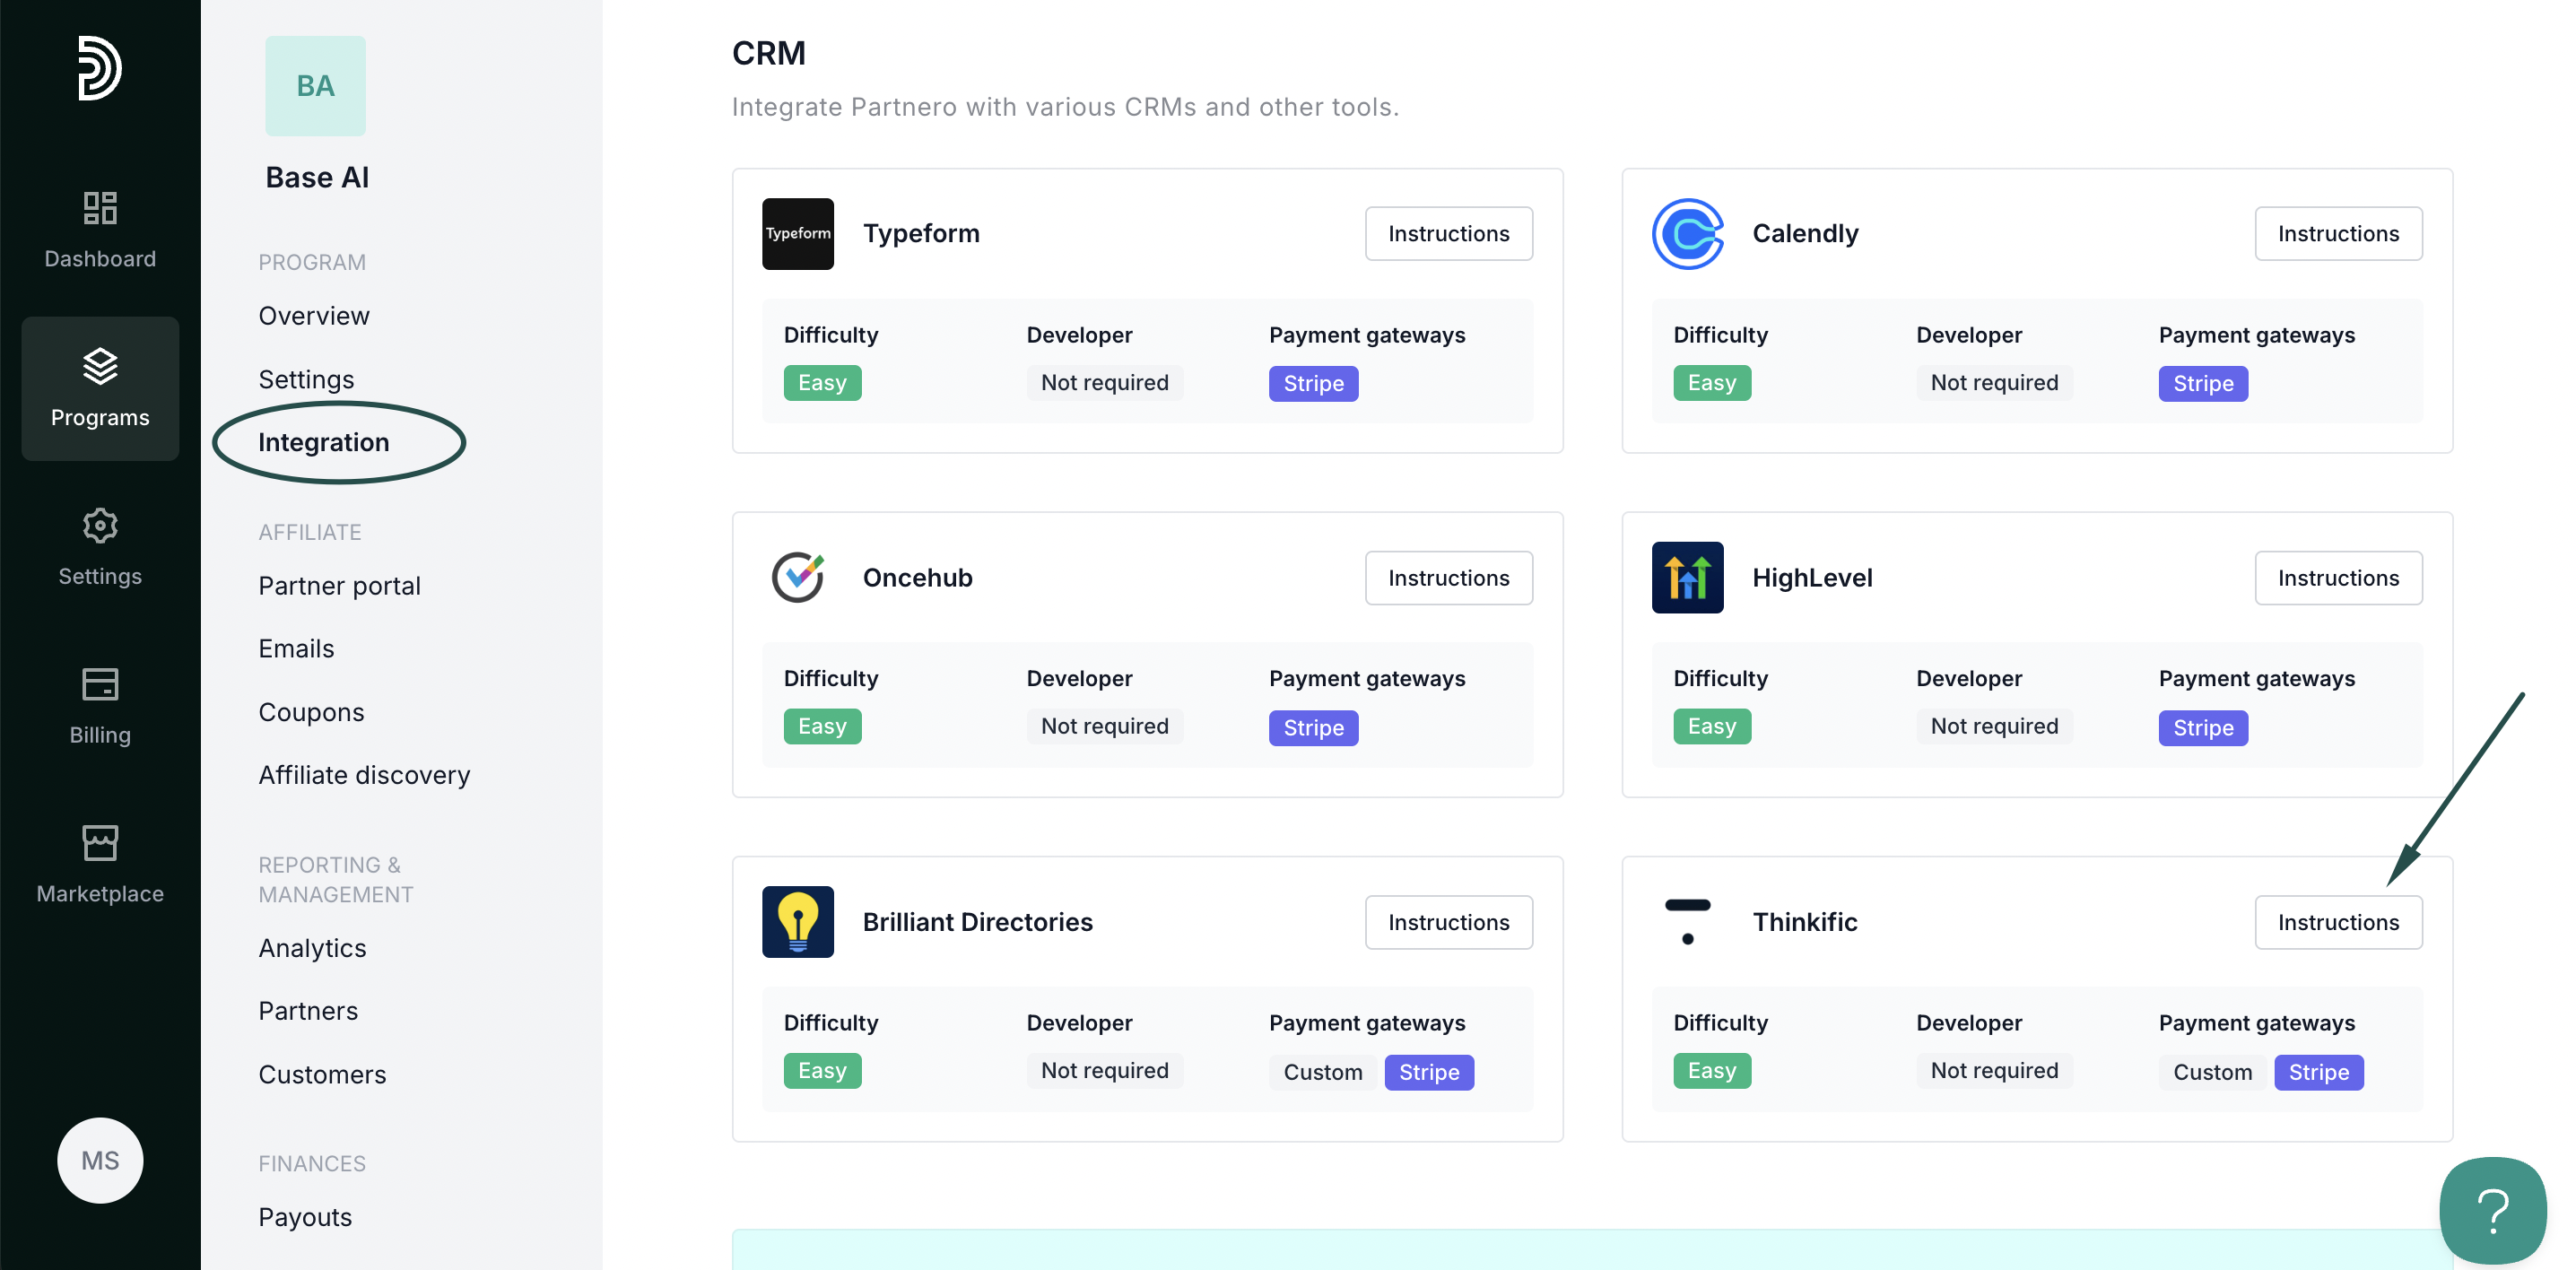
Task: Open Oncehub Instructions
Action: tap(1448, 577)
